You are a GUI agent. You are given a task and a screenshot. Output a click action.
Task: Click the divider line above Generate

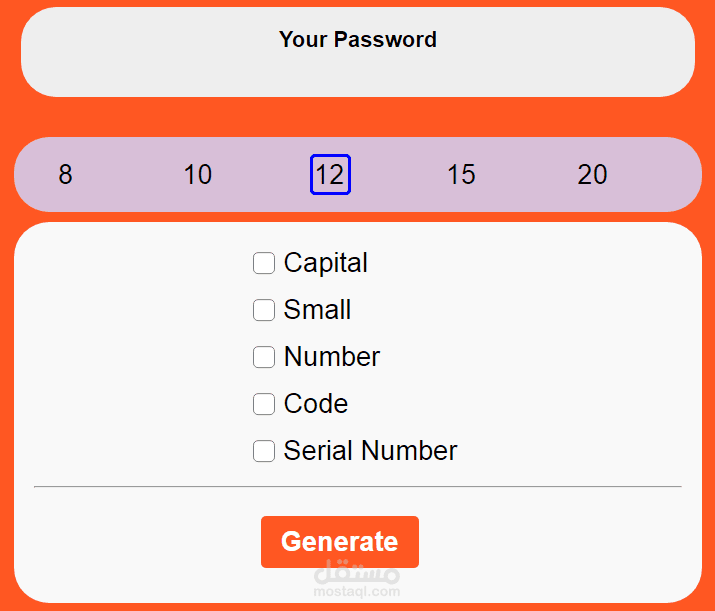pyautogui.click(x=358, y=487)
